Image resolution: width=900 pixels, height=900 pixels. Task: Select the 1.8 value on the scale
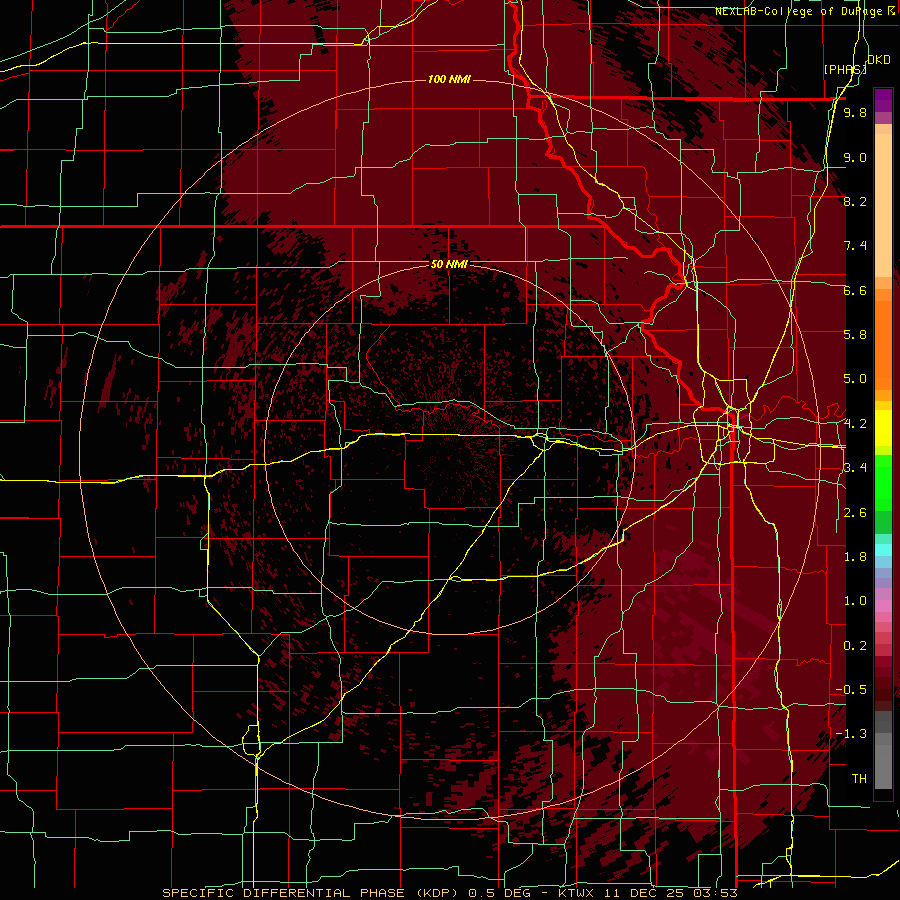coord(855,557)
